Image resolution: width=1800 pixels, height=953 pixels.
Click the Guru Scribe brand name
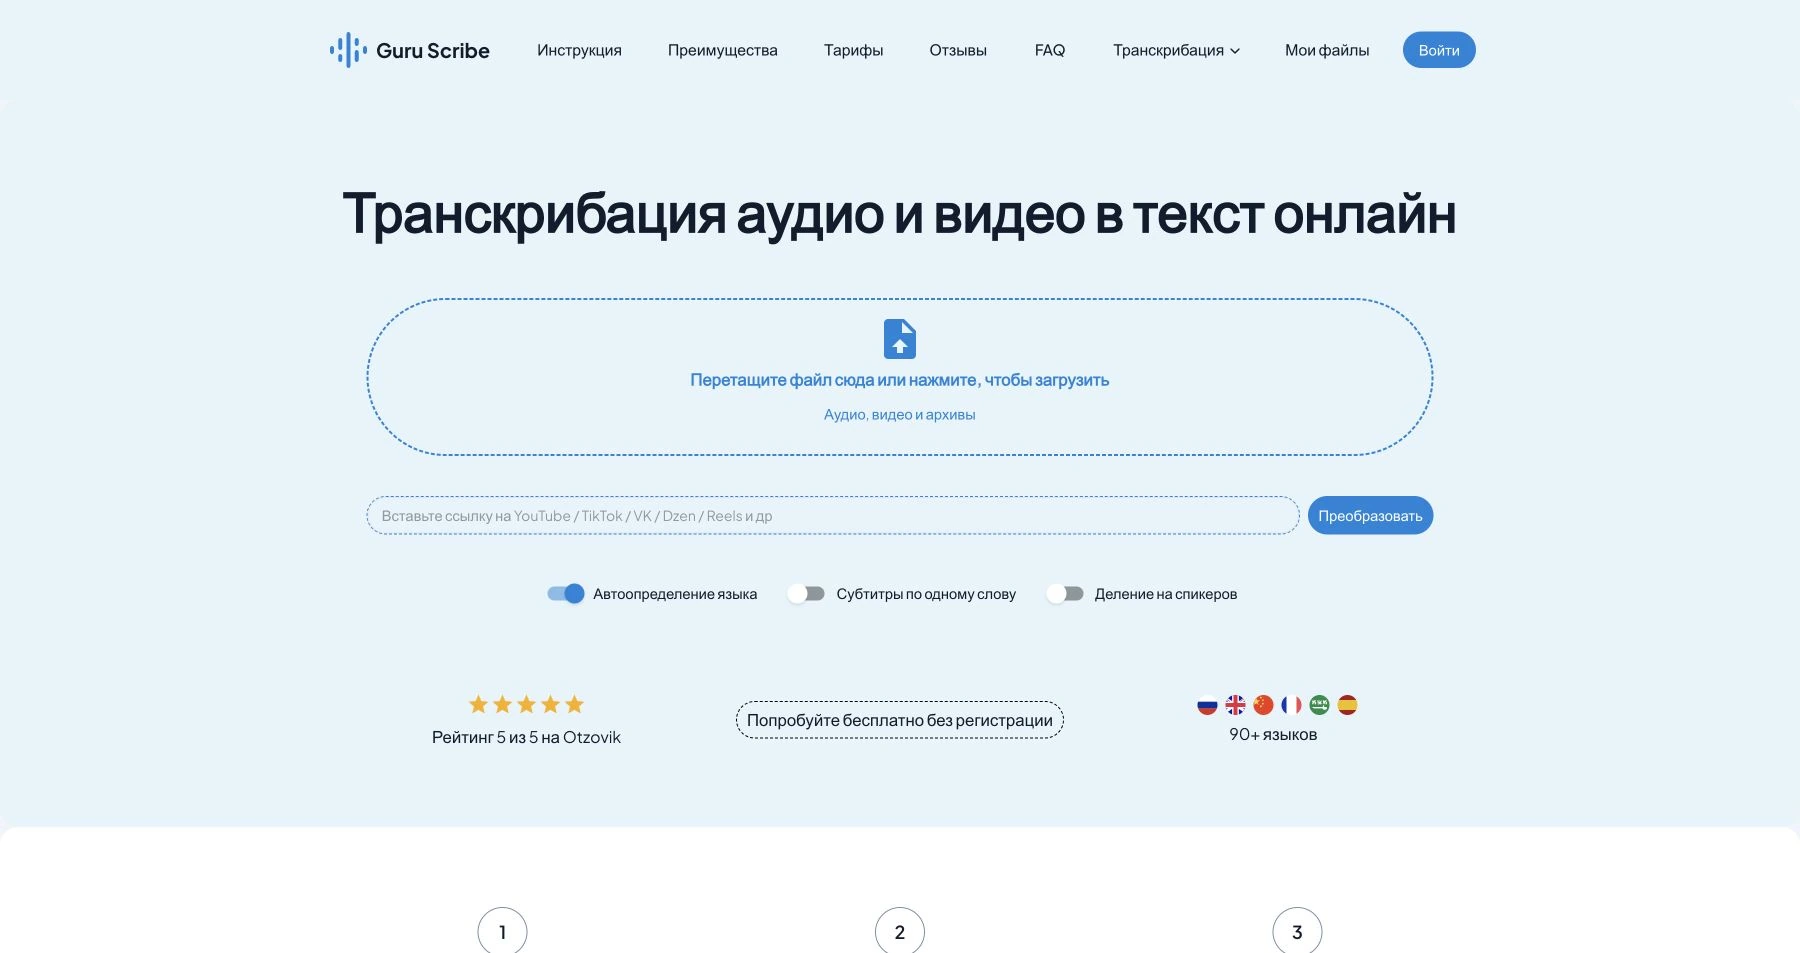click(433, 51)
